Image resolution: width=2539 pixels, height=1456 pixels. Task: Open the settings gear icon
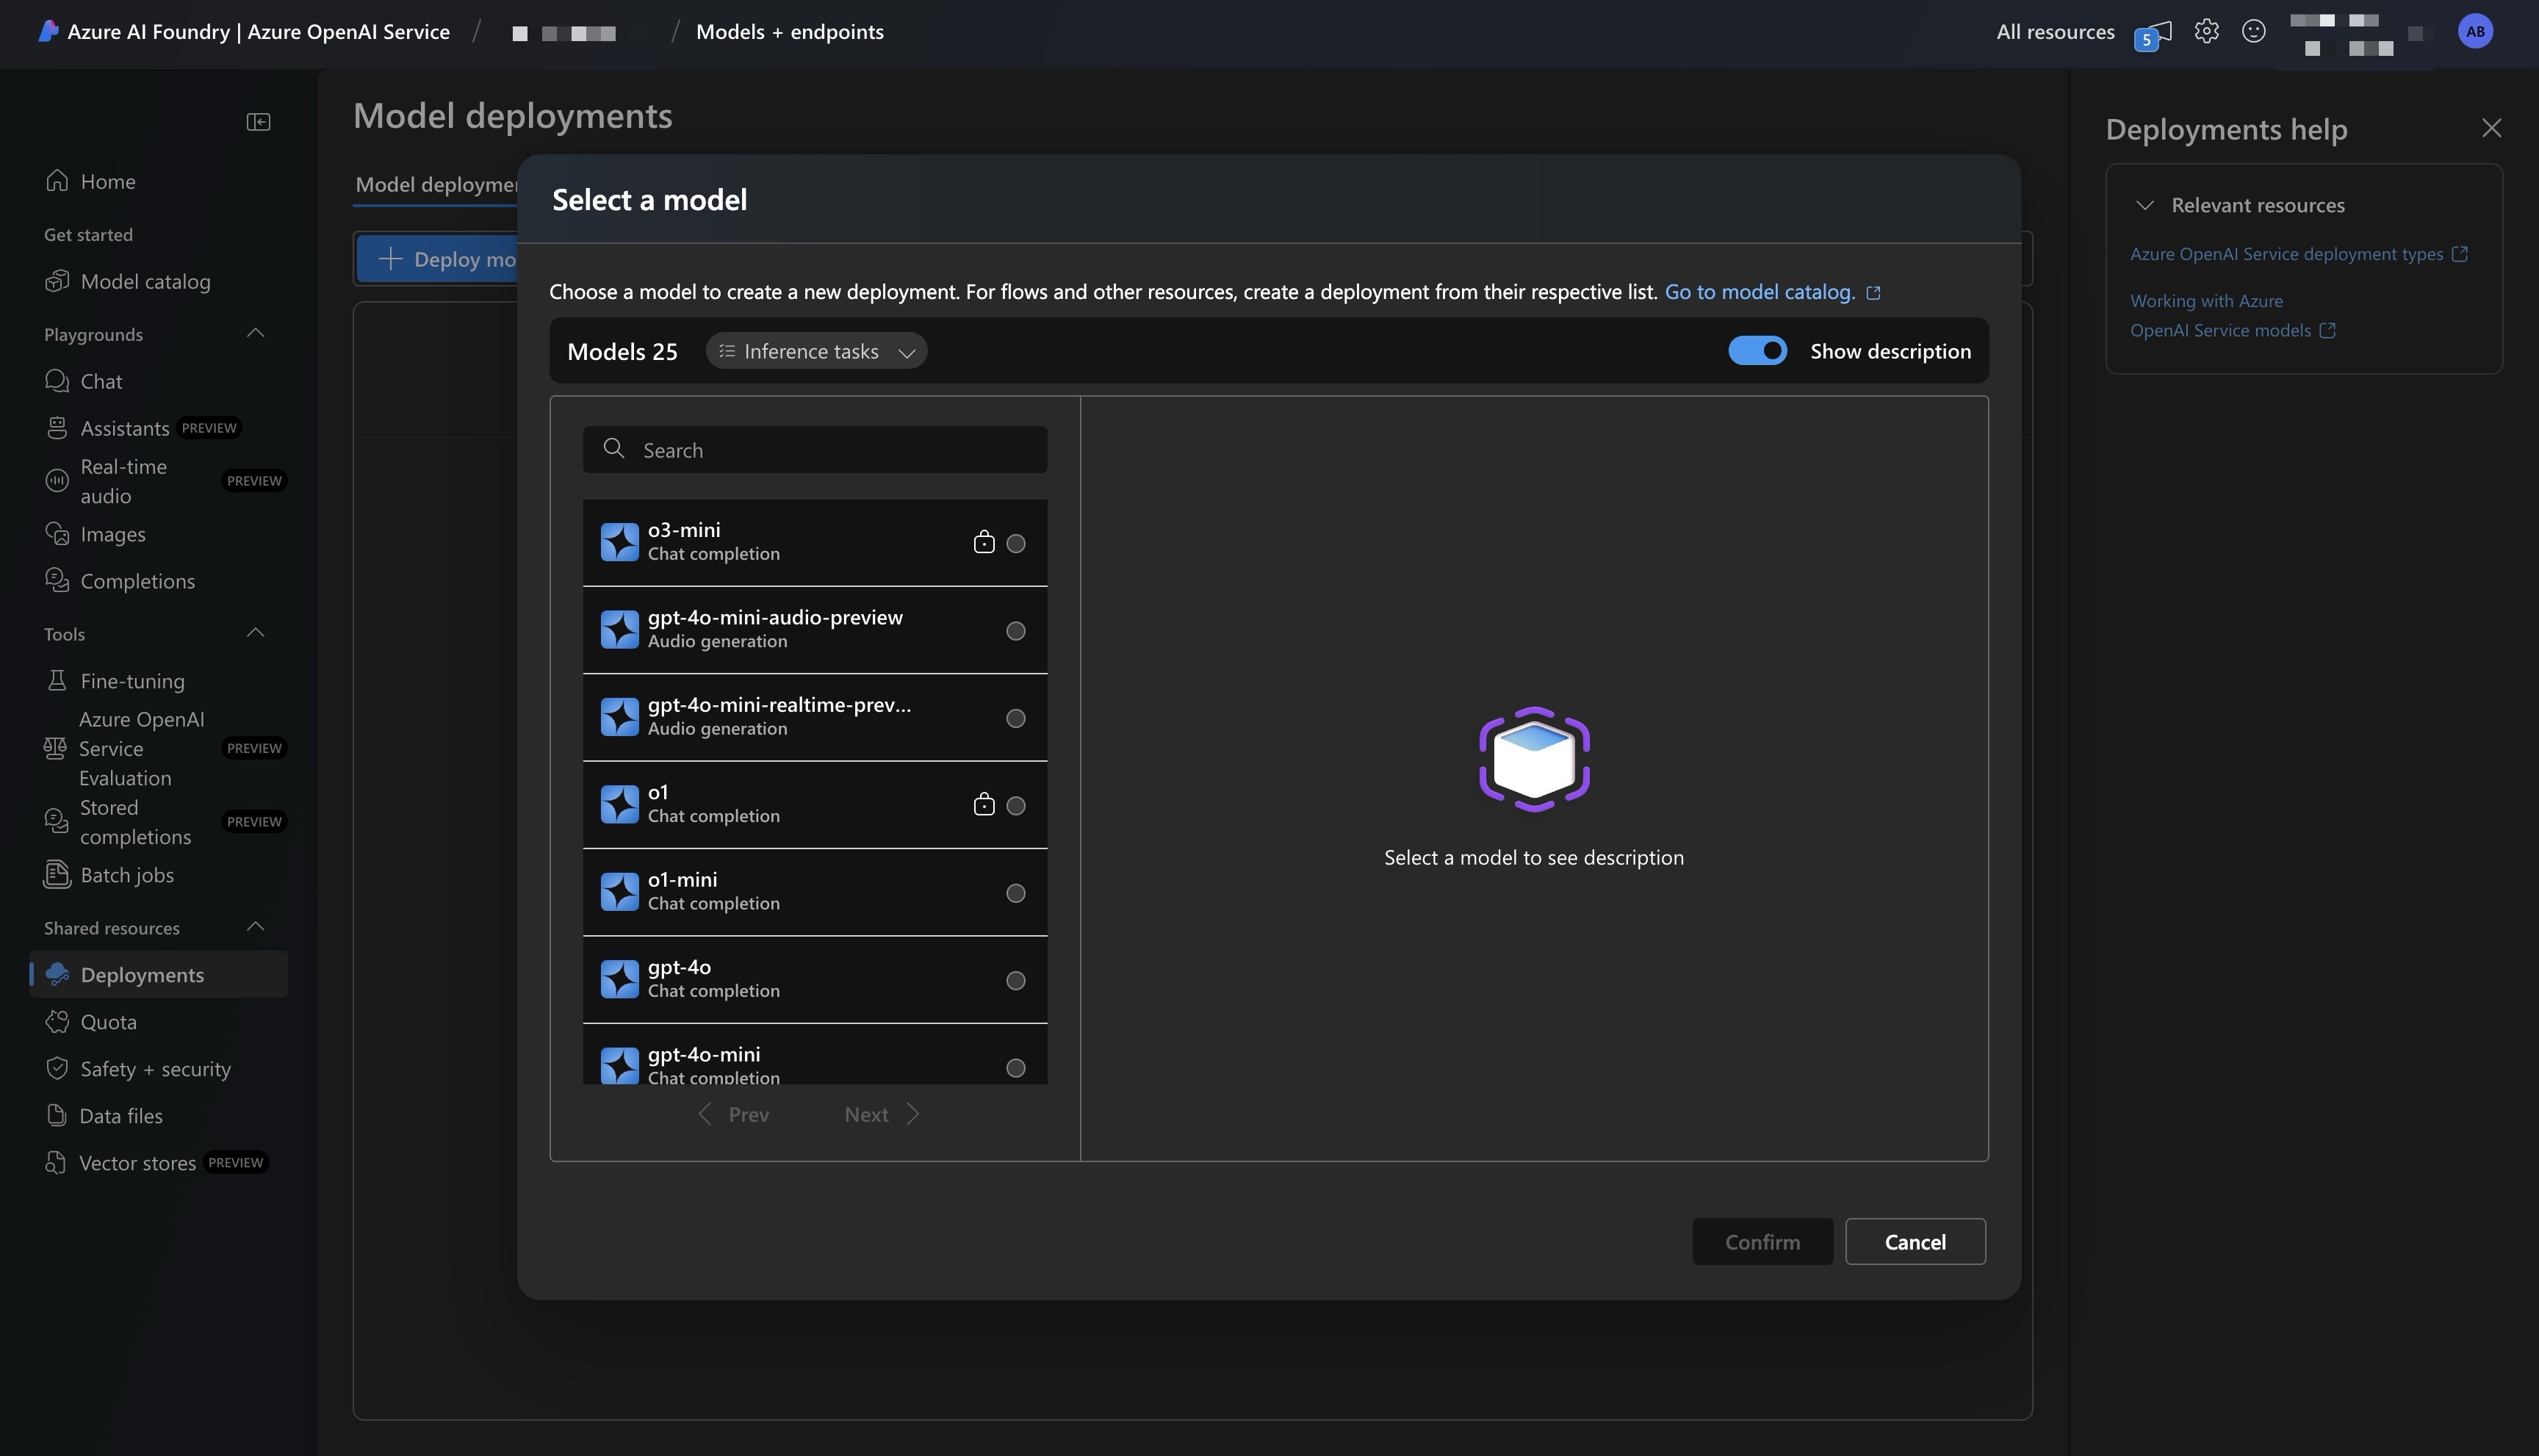2206,32
